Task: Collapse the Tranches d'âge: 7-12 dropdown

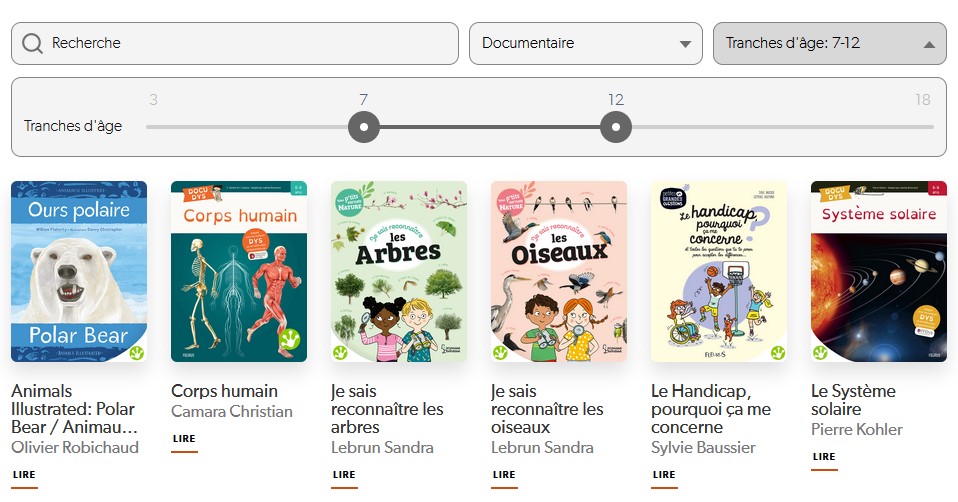Action: tap(829, 43)
